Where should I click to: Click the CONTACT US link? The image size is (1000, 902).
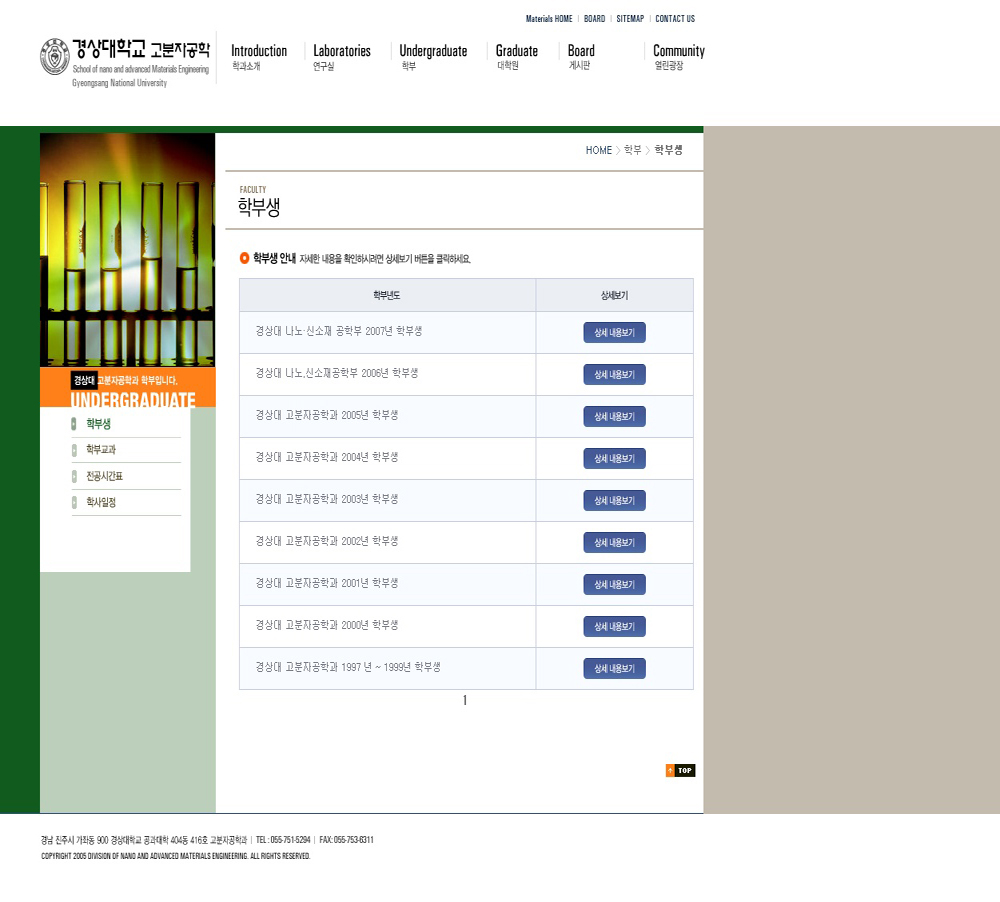675,19
